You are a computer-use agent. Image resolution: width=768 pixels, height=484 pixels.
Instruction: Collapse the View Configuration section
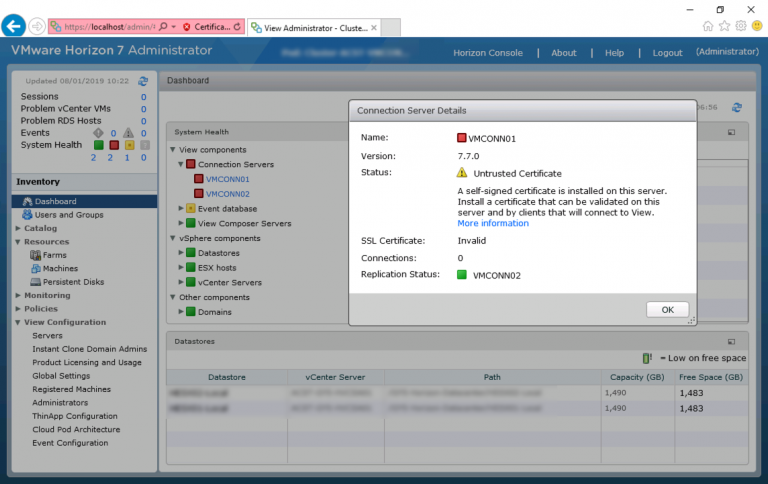[18, 322]
